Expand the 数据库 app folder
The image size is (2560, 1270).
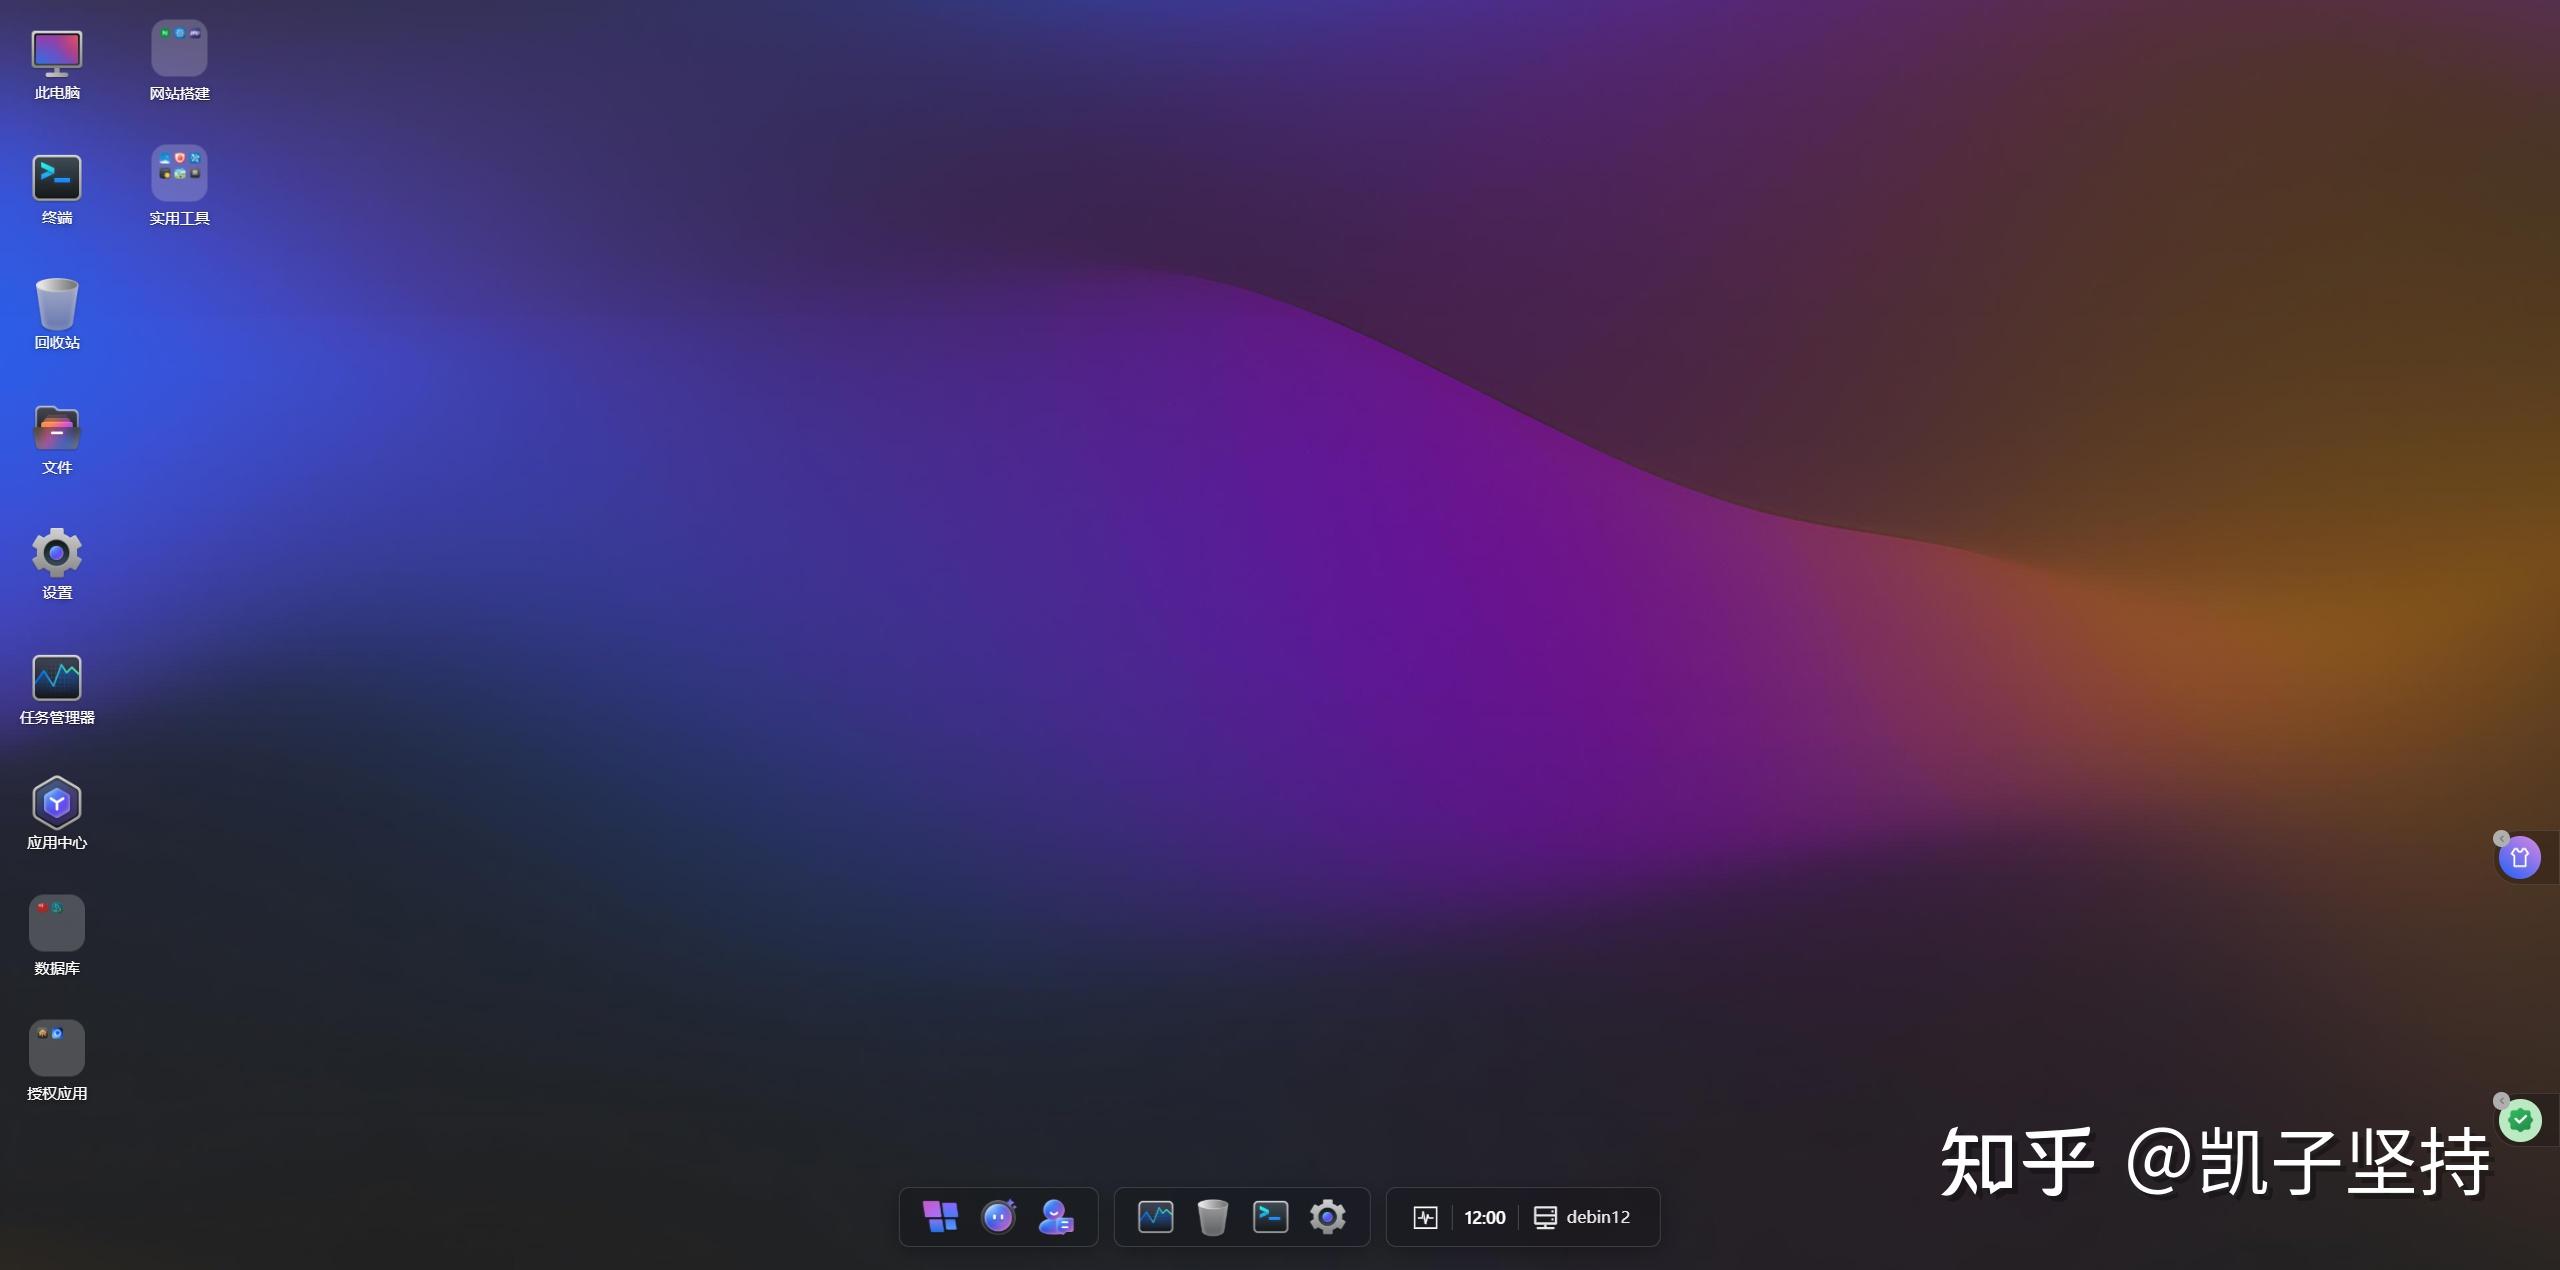click(57, 923)
